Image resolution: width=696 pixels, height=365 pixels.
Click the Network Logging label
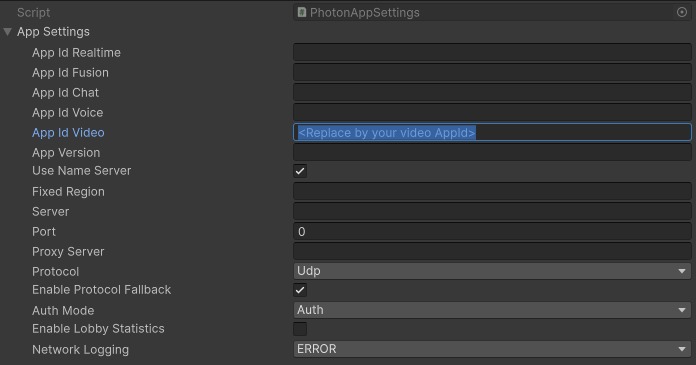[x=80, y=350]
